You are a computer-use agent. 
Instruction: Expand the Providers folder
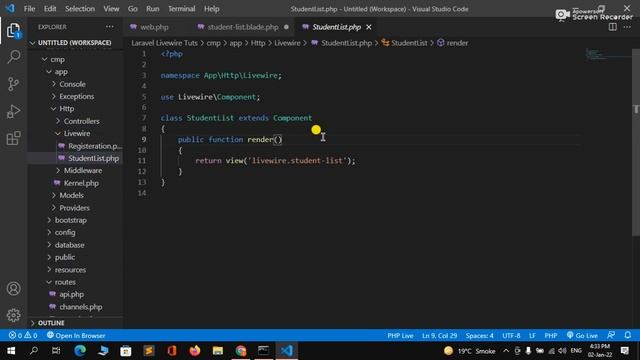pyautogui.click(x=74, y=208)
